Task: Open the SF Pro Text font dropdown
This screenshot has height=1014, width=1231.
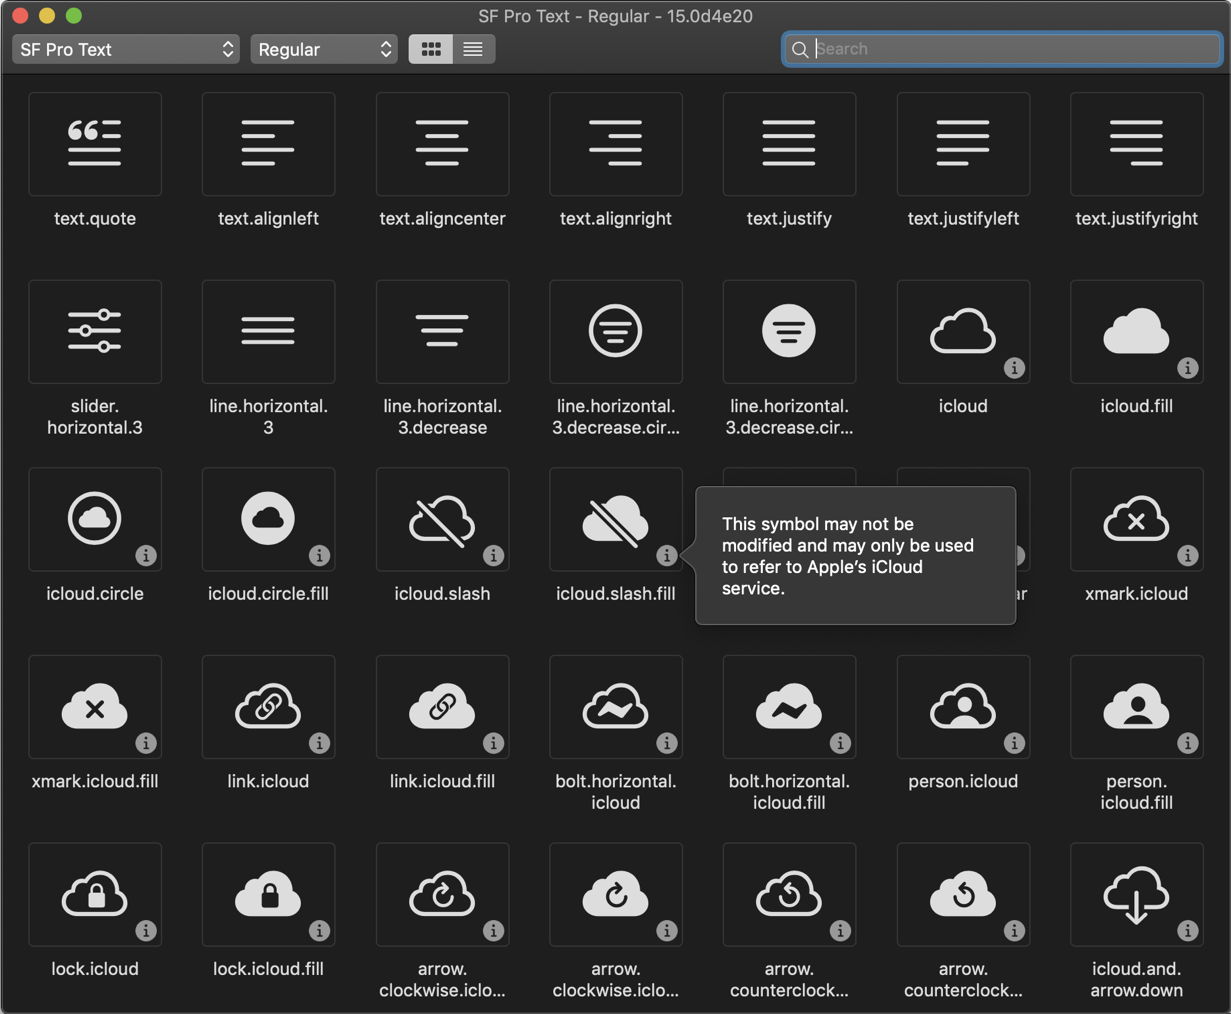Action: coord(125,48)
